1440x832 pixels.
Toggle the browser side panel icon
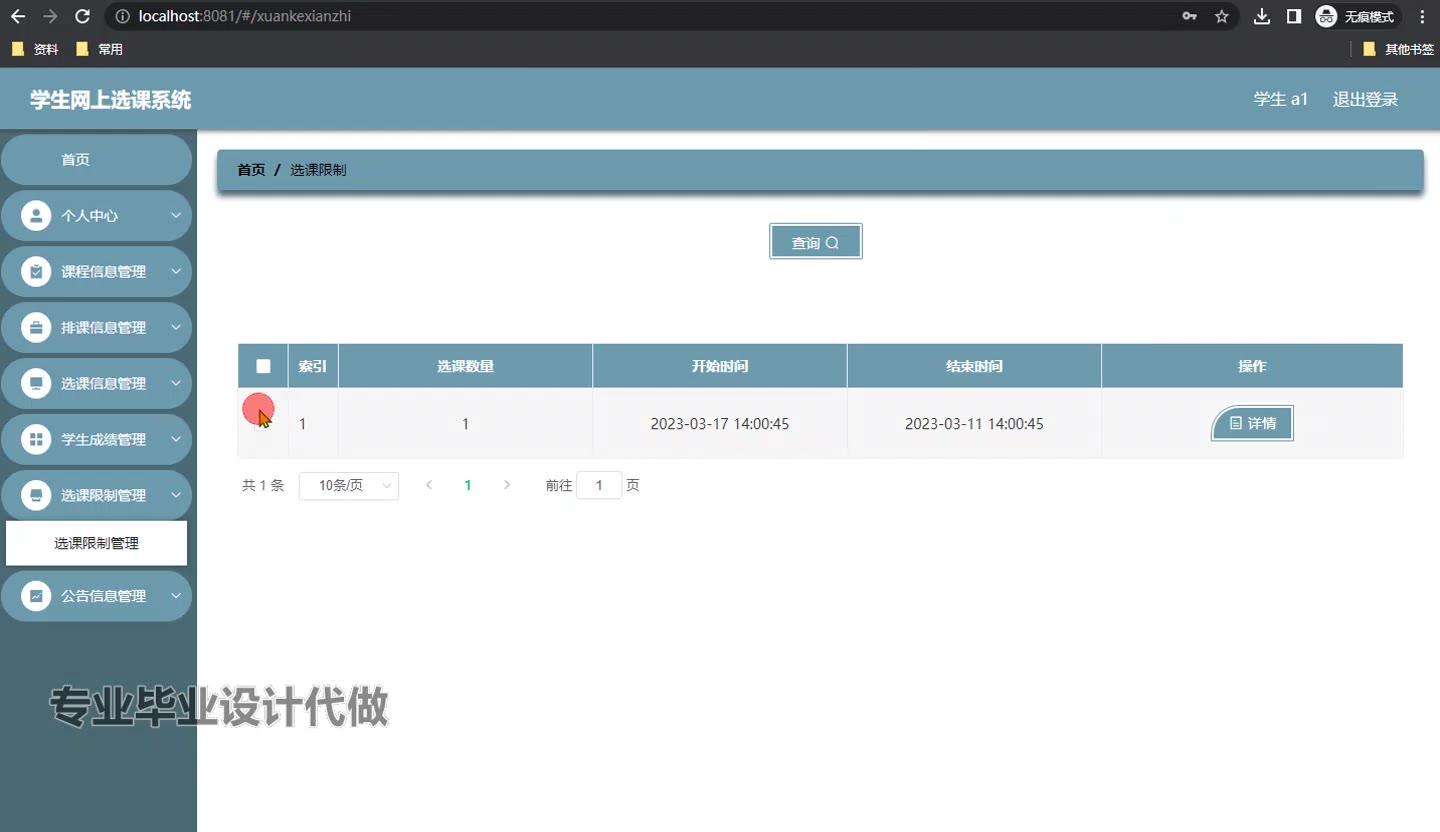[1293, 16]
